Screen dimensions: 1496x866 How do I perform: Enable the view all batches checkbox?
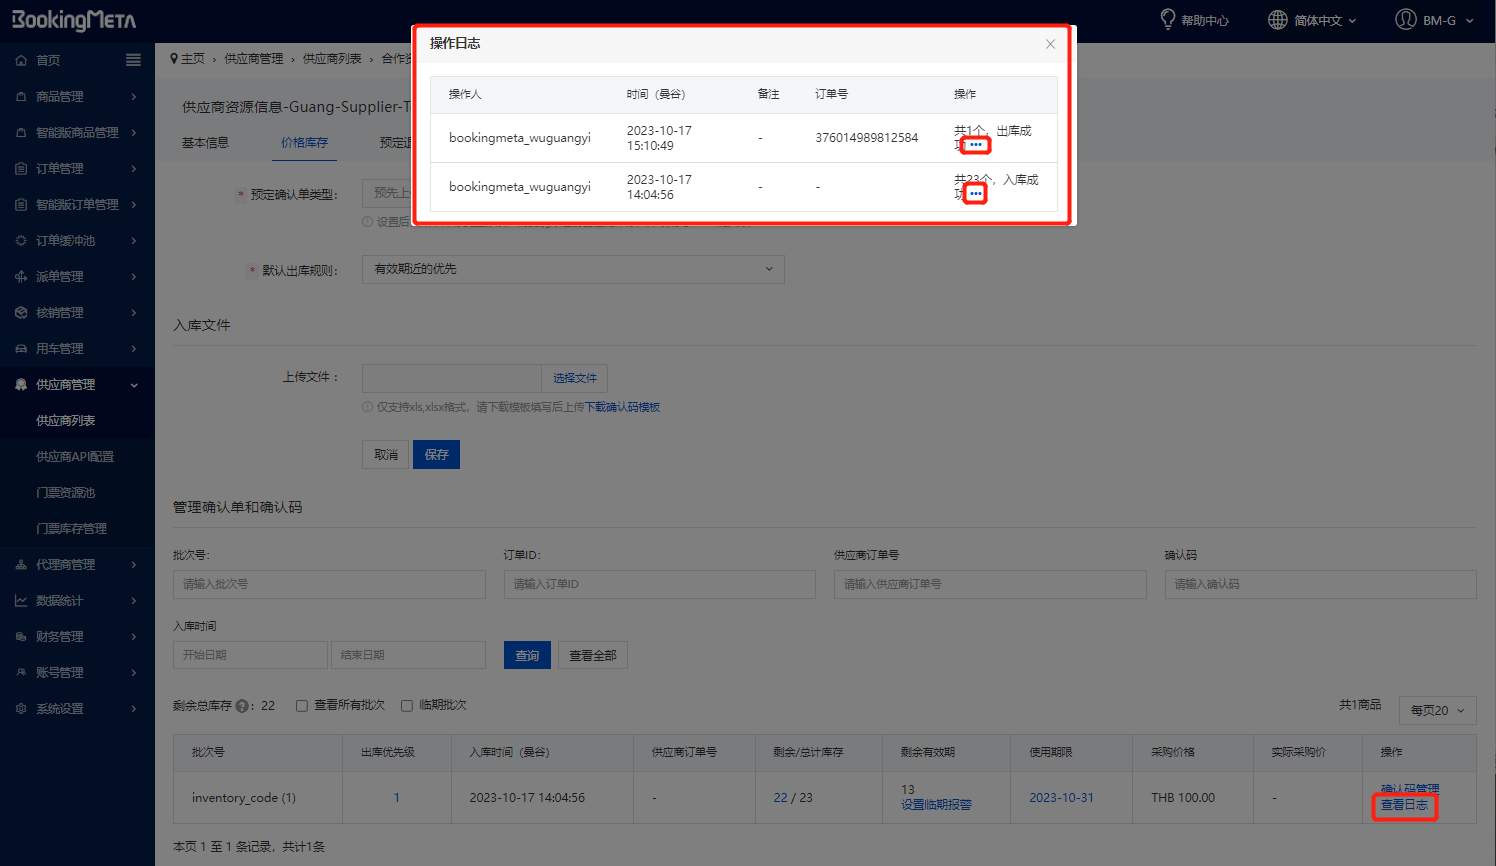(302, 706)
